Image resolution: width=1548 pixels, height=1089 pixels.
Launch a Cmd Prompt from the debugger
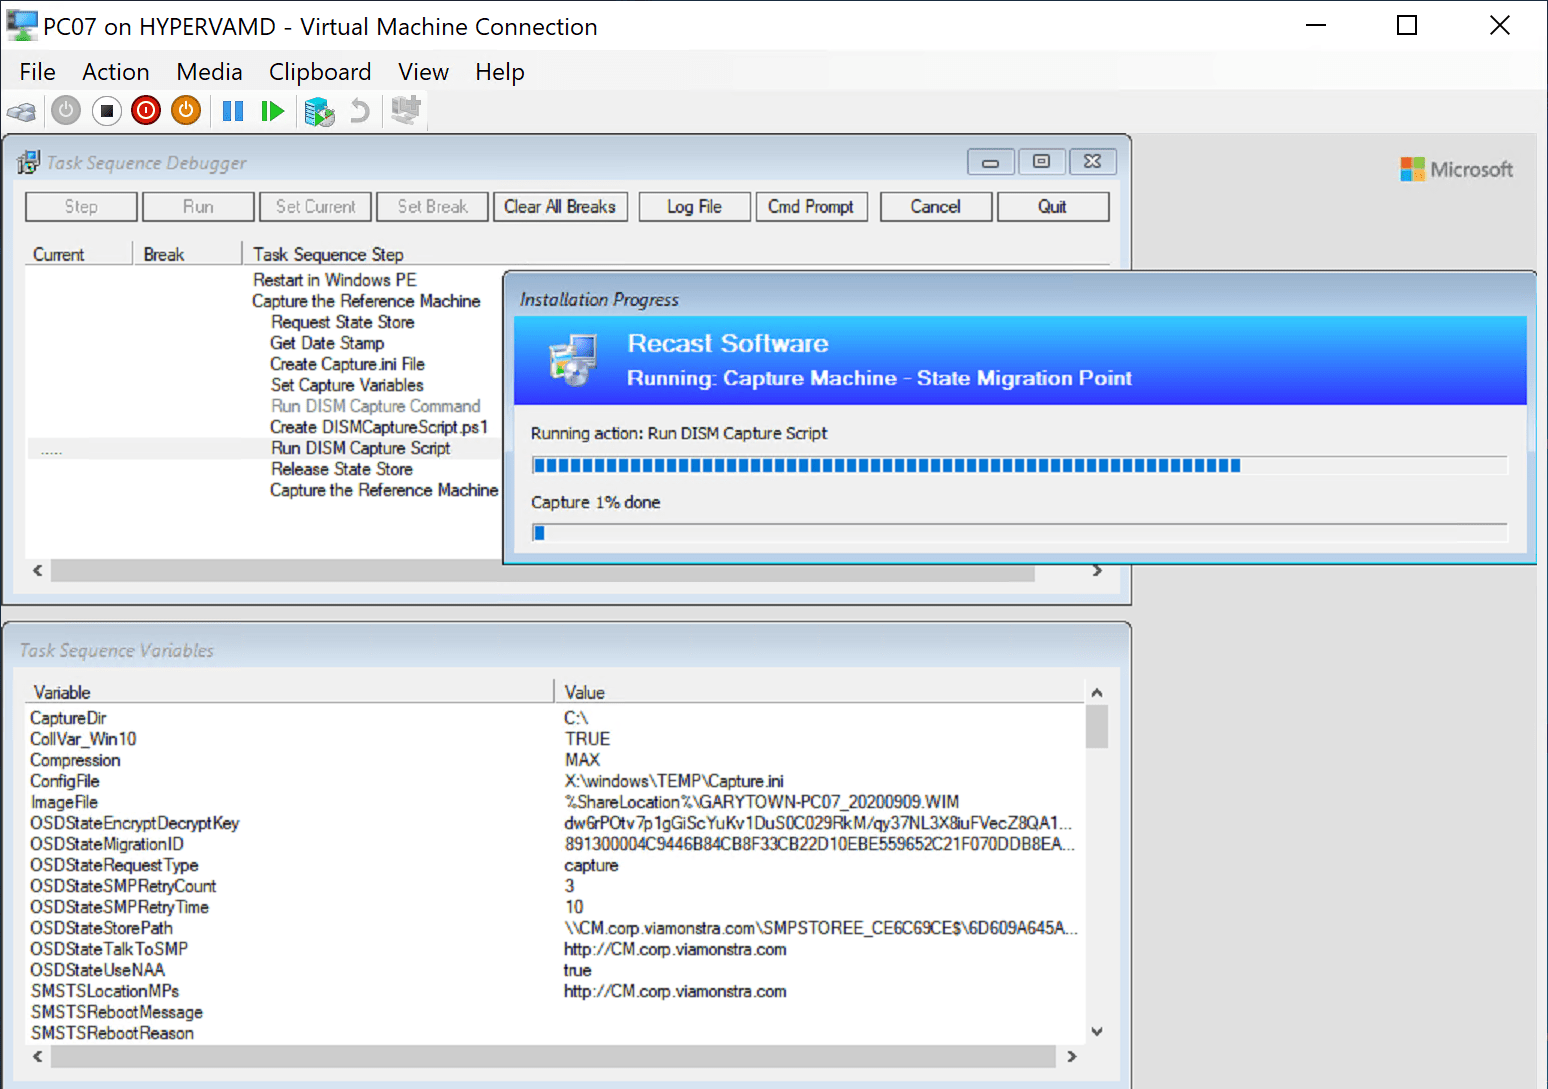812,206
